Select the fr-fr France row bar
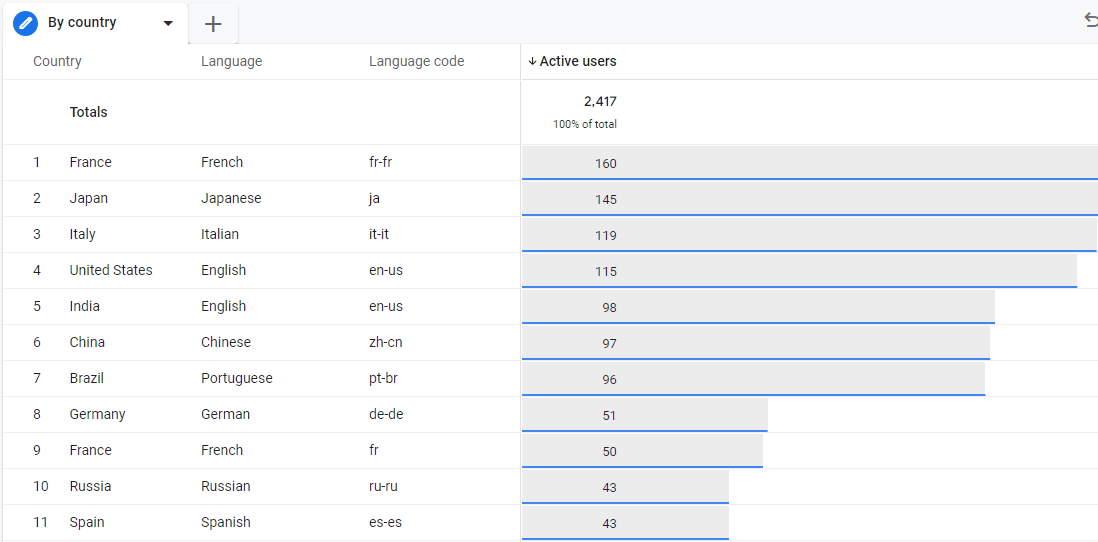The image size is (1098, 542). (809, 163)
